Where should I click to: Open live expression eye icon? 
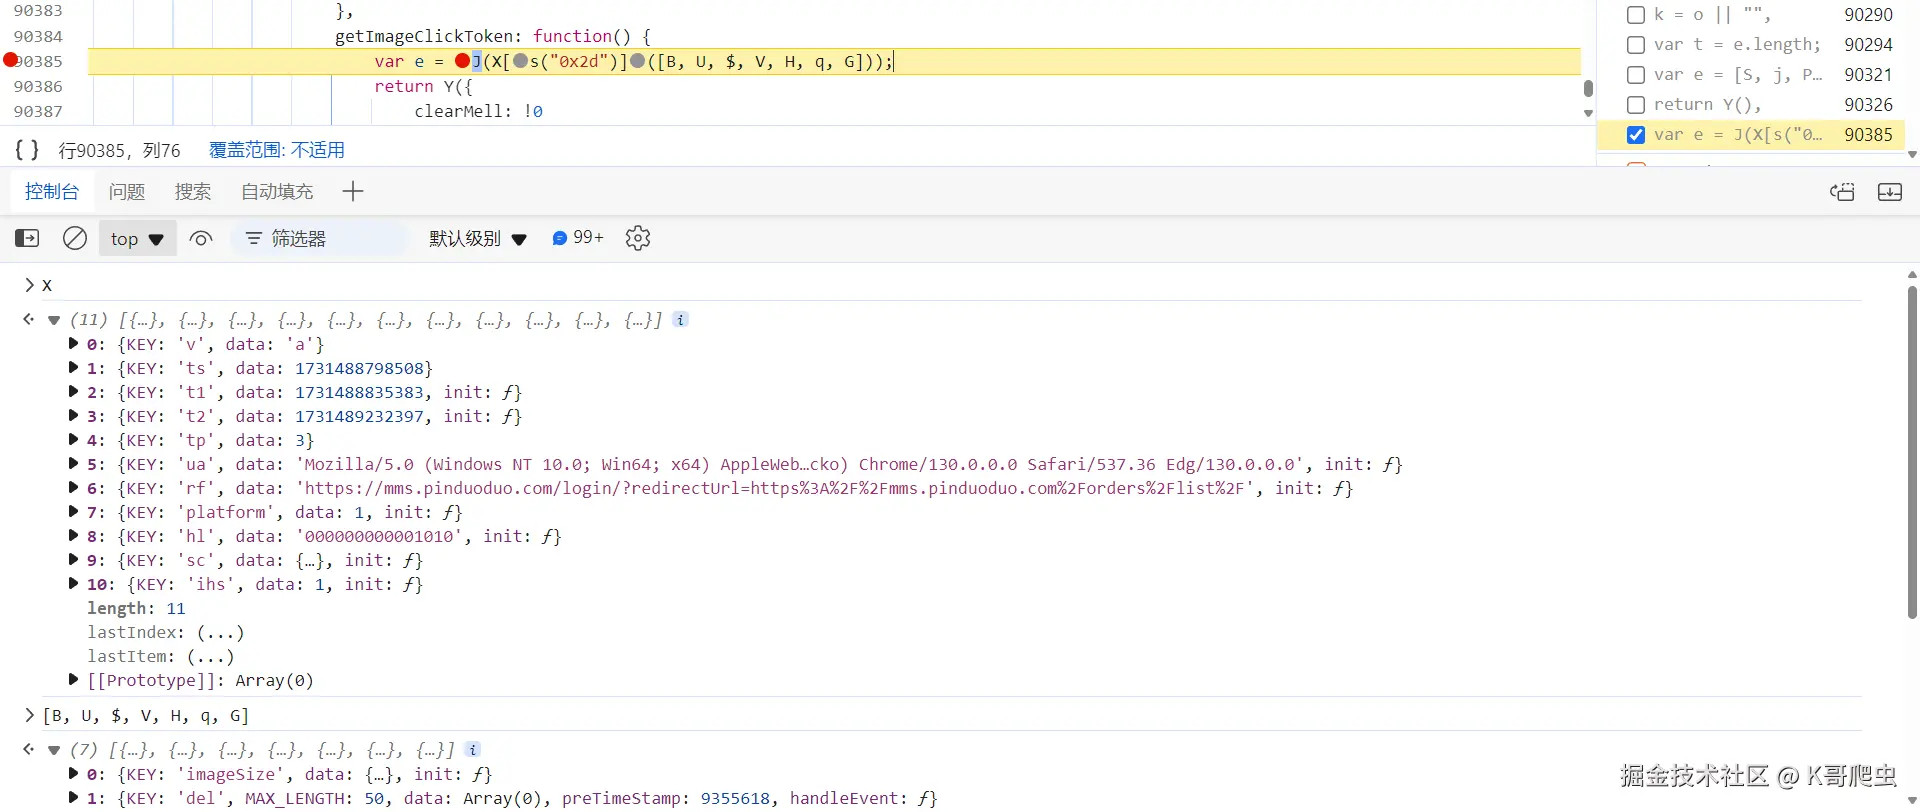(201, 239)
